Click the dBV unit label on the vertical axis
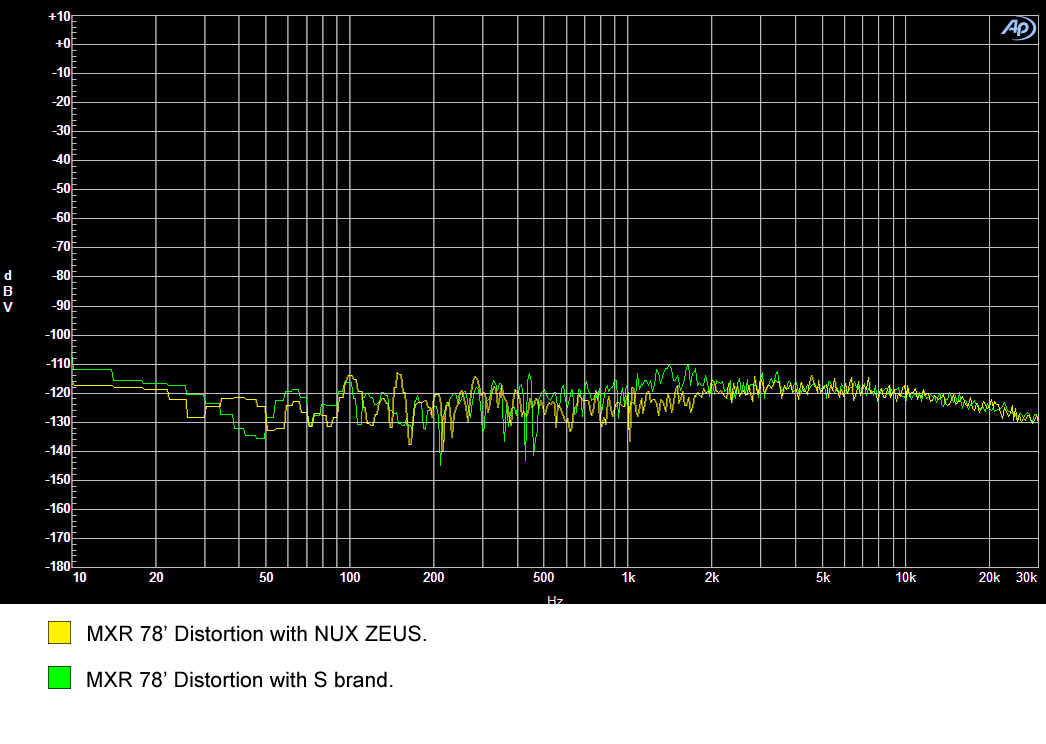This screenshot has height=744, width=1046. tap(8, 291)
